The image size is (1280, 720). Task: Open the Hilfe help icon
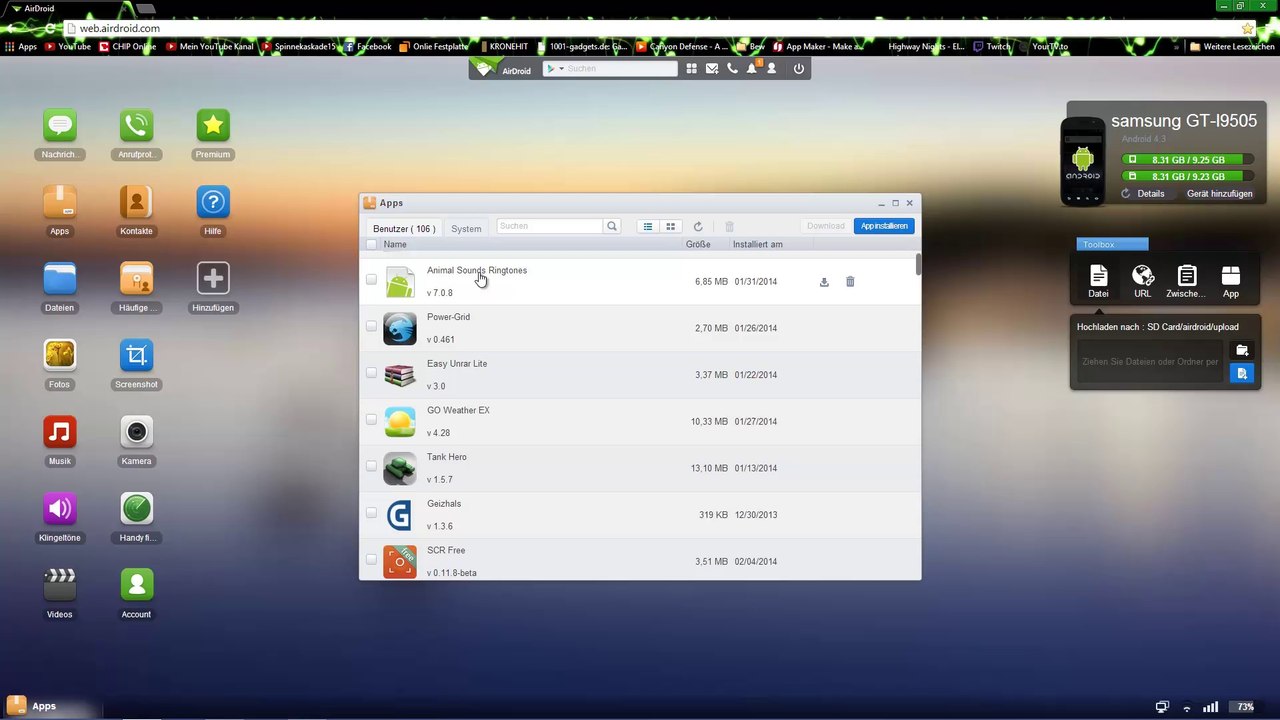213,202
